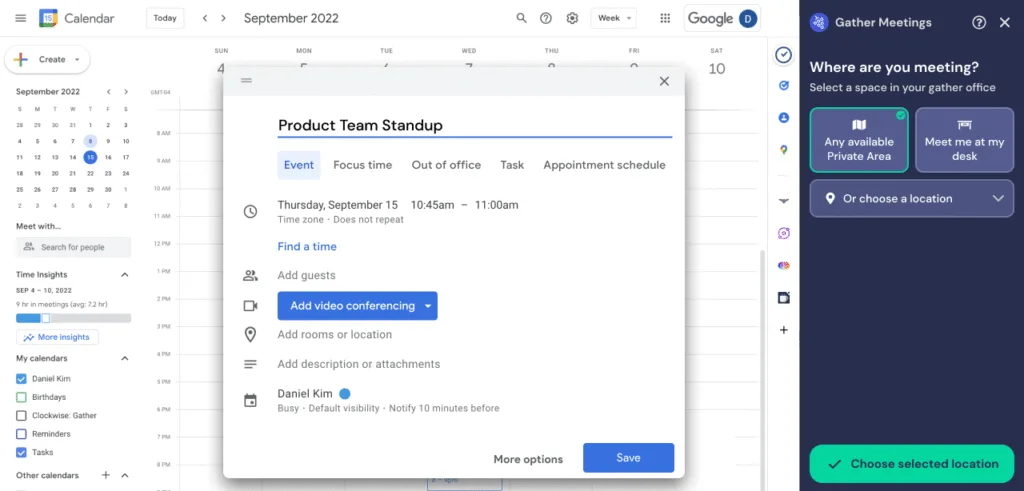Open the Settings gear menu
Viewport: 1024px width, 491px height.
(572, 18)
